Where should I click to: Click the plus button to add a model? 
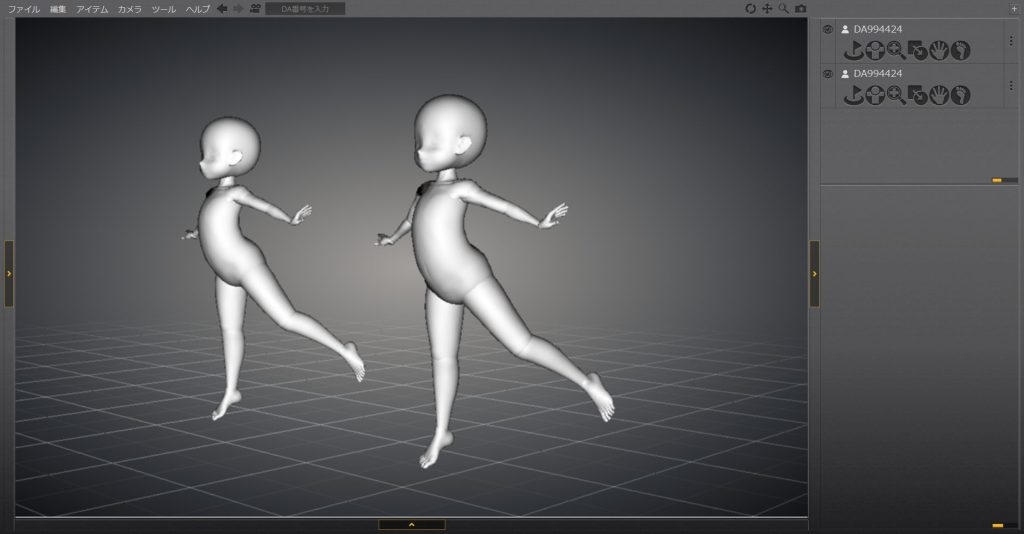(1013, 8)
